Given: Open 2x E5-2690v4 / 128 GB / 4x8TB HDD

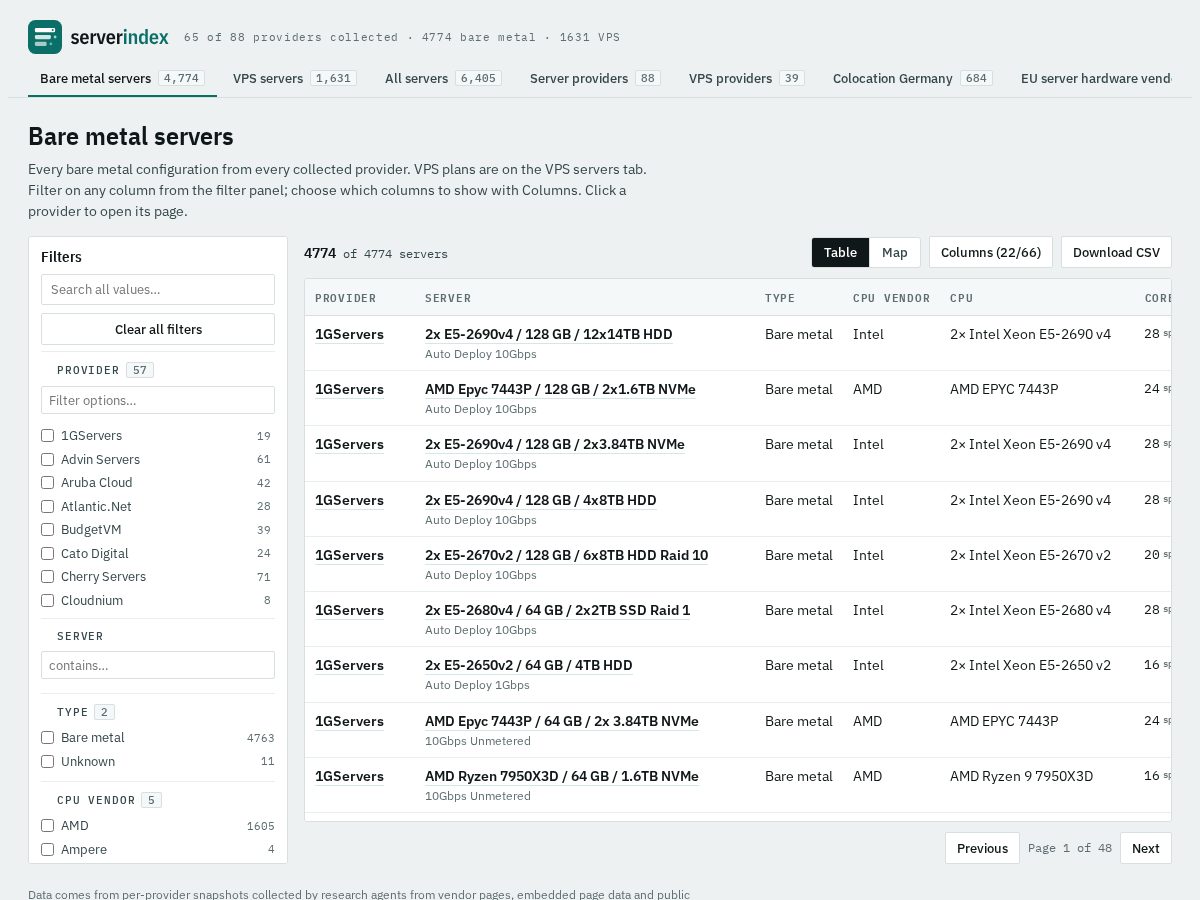Looking at the screenshot, I should pyautogui.click(x=541, y=500).
